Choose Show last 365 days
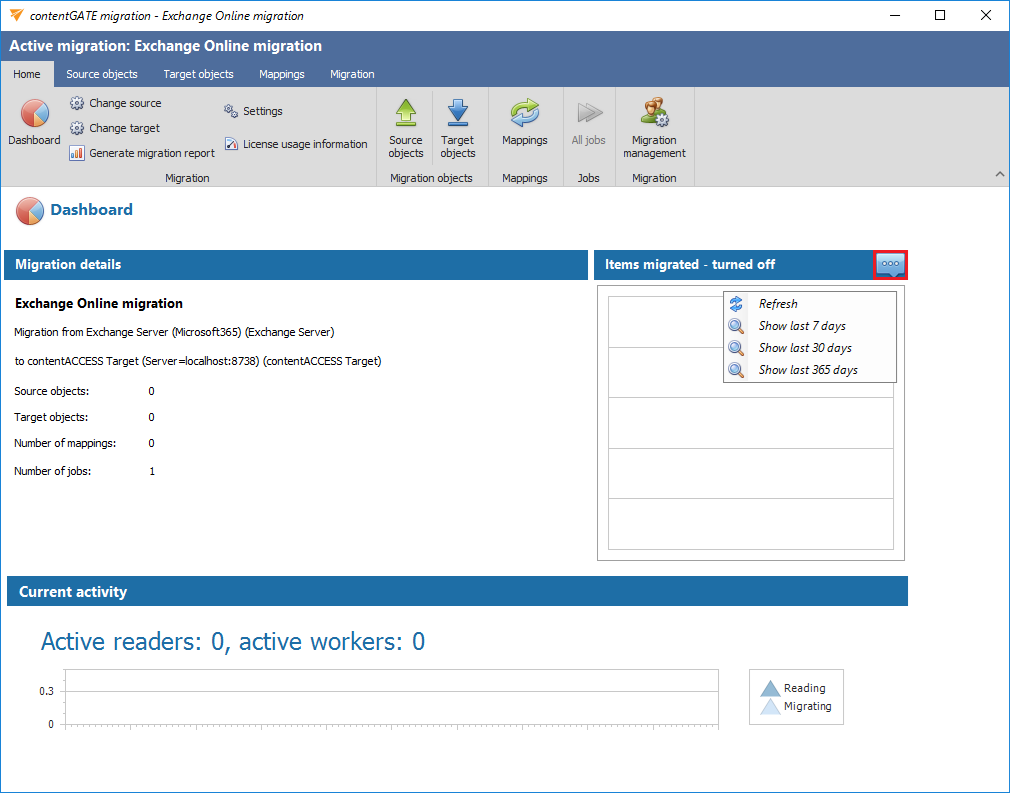This screenshot has height=793, width=1010. tap(807, 370)
